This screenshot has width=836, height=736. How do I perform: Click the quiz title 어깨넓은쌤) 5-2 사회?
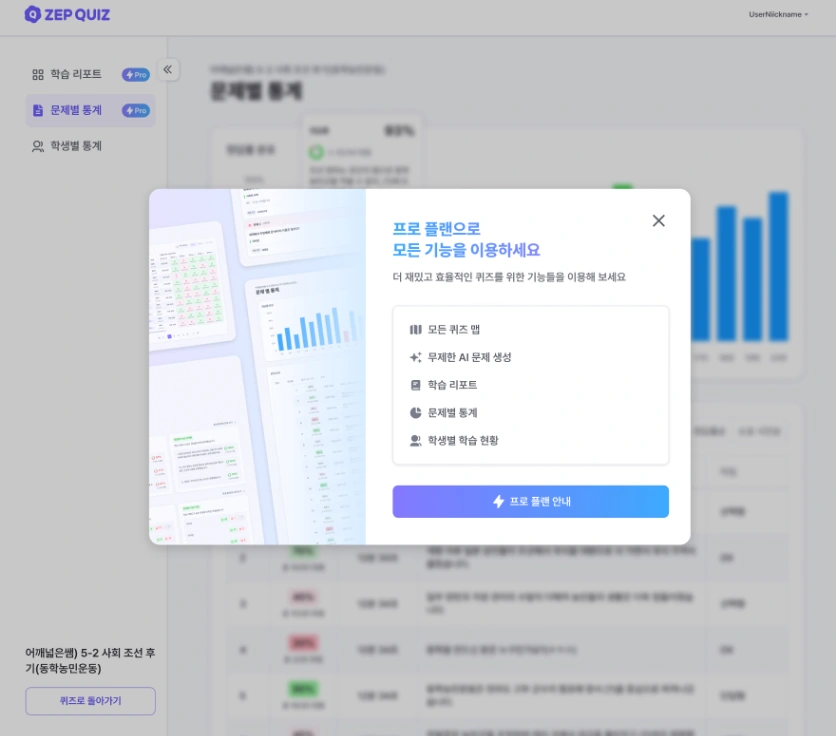[90, 660]
